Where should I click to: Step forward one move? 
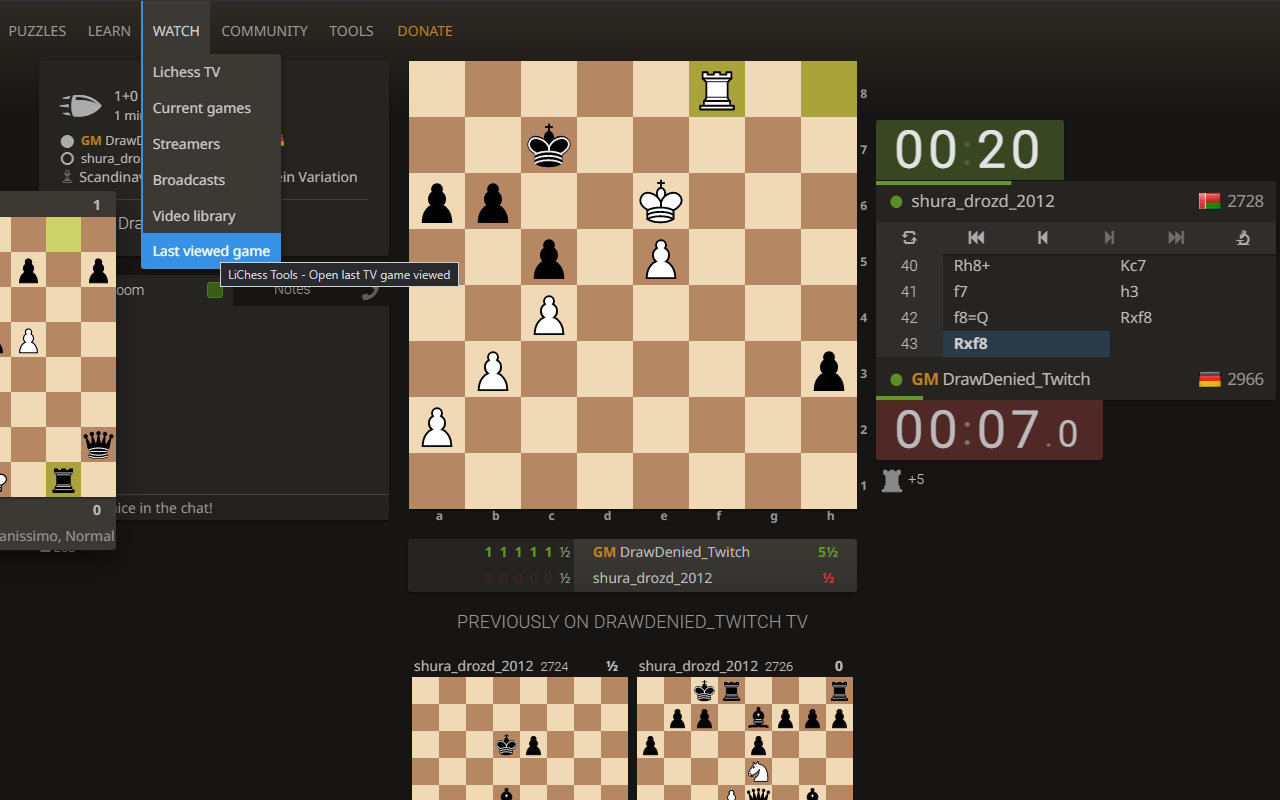click(x=1108, y=238)
